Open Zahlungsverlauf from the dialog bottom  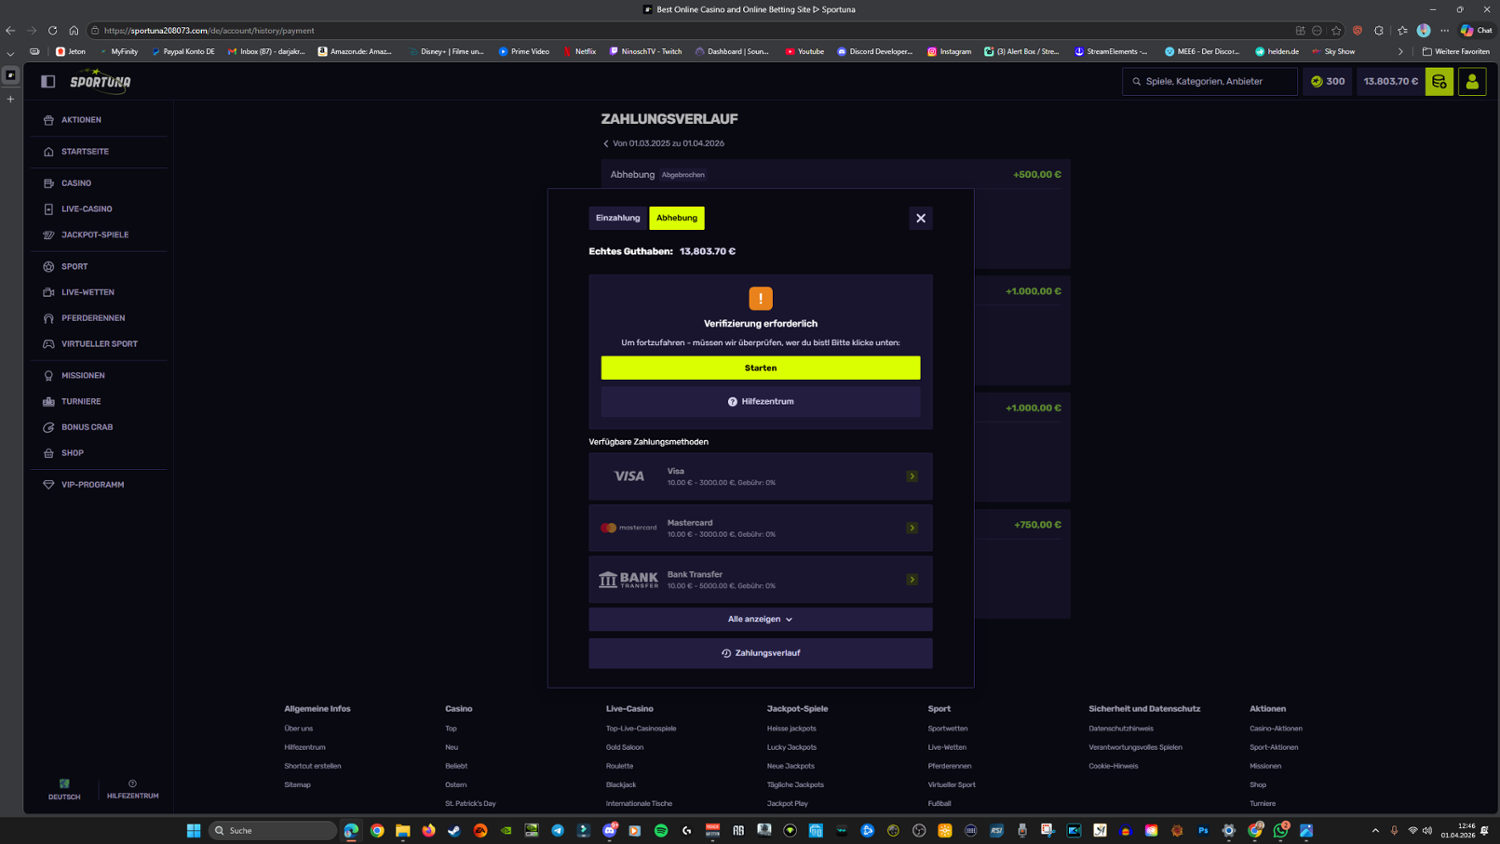click(x=760, y=653)
